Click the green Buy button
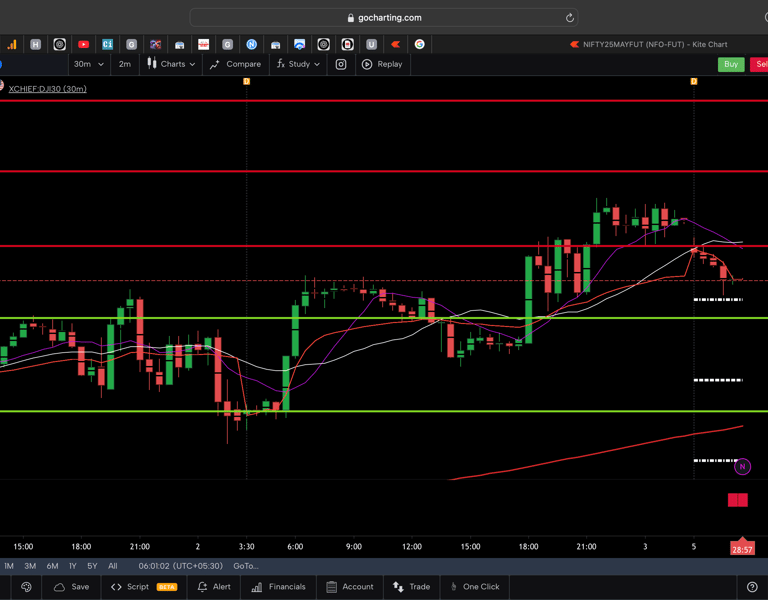This screenshot has width=768, height=600. pyautogui.click(x=731, y=64)
